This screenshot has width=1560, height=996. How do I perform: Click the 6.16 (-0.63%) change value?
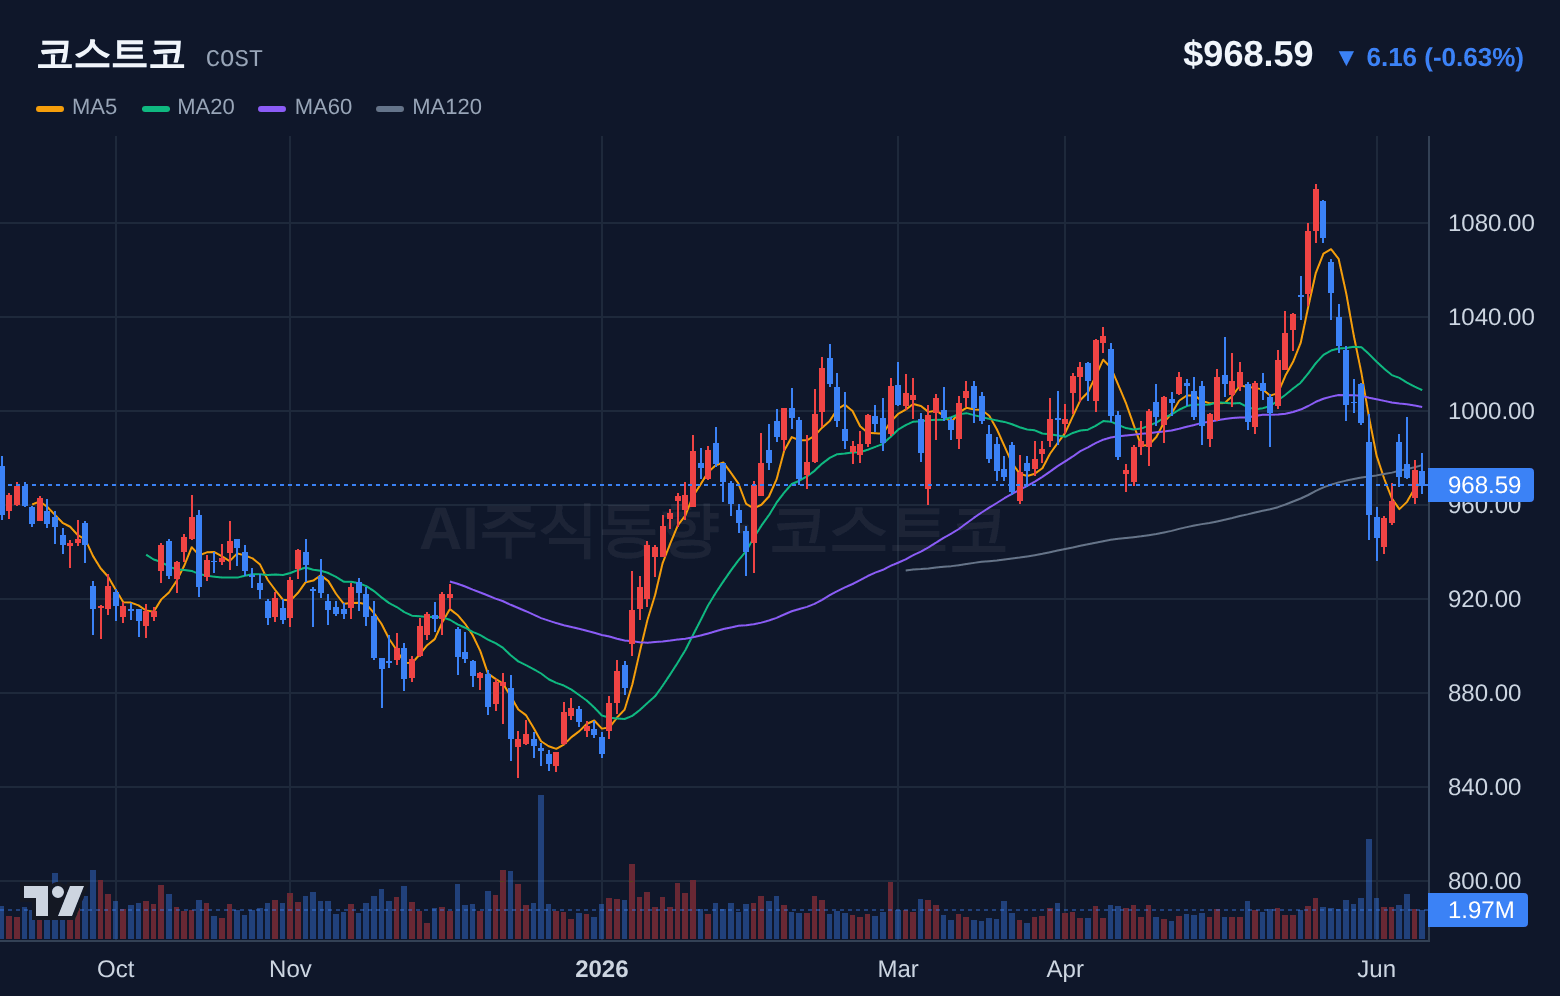click(1445, 57)
